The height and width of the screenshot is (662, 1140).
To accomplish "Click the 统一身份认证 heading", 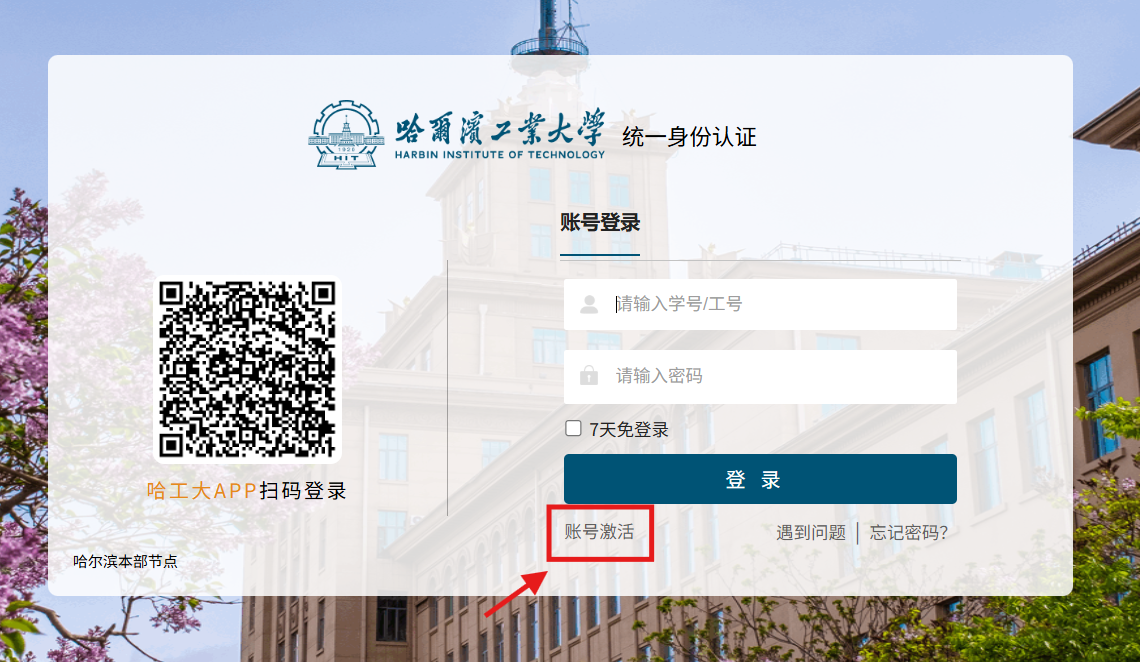I will (689, 137).
